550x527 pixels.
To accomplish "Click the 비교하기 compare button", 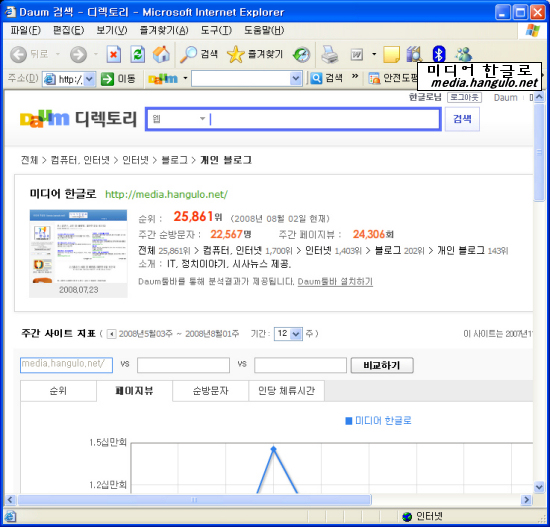I will click(x=382, y=365).
